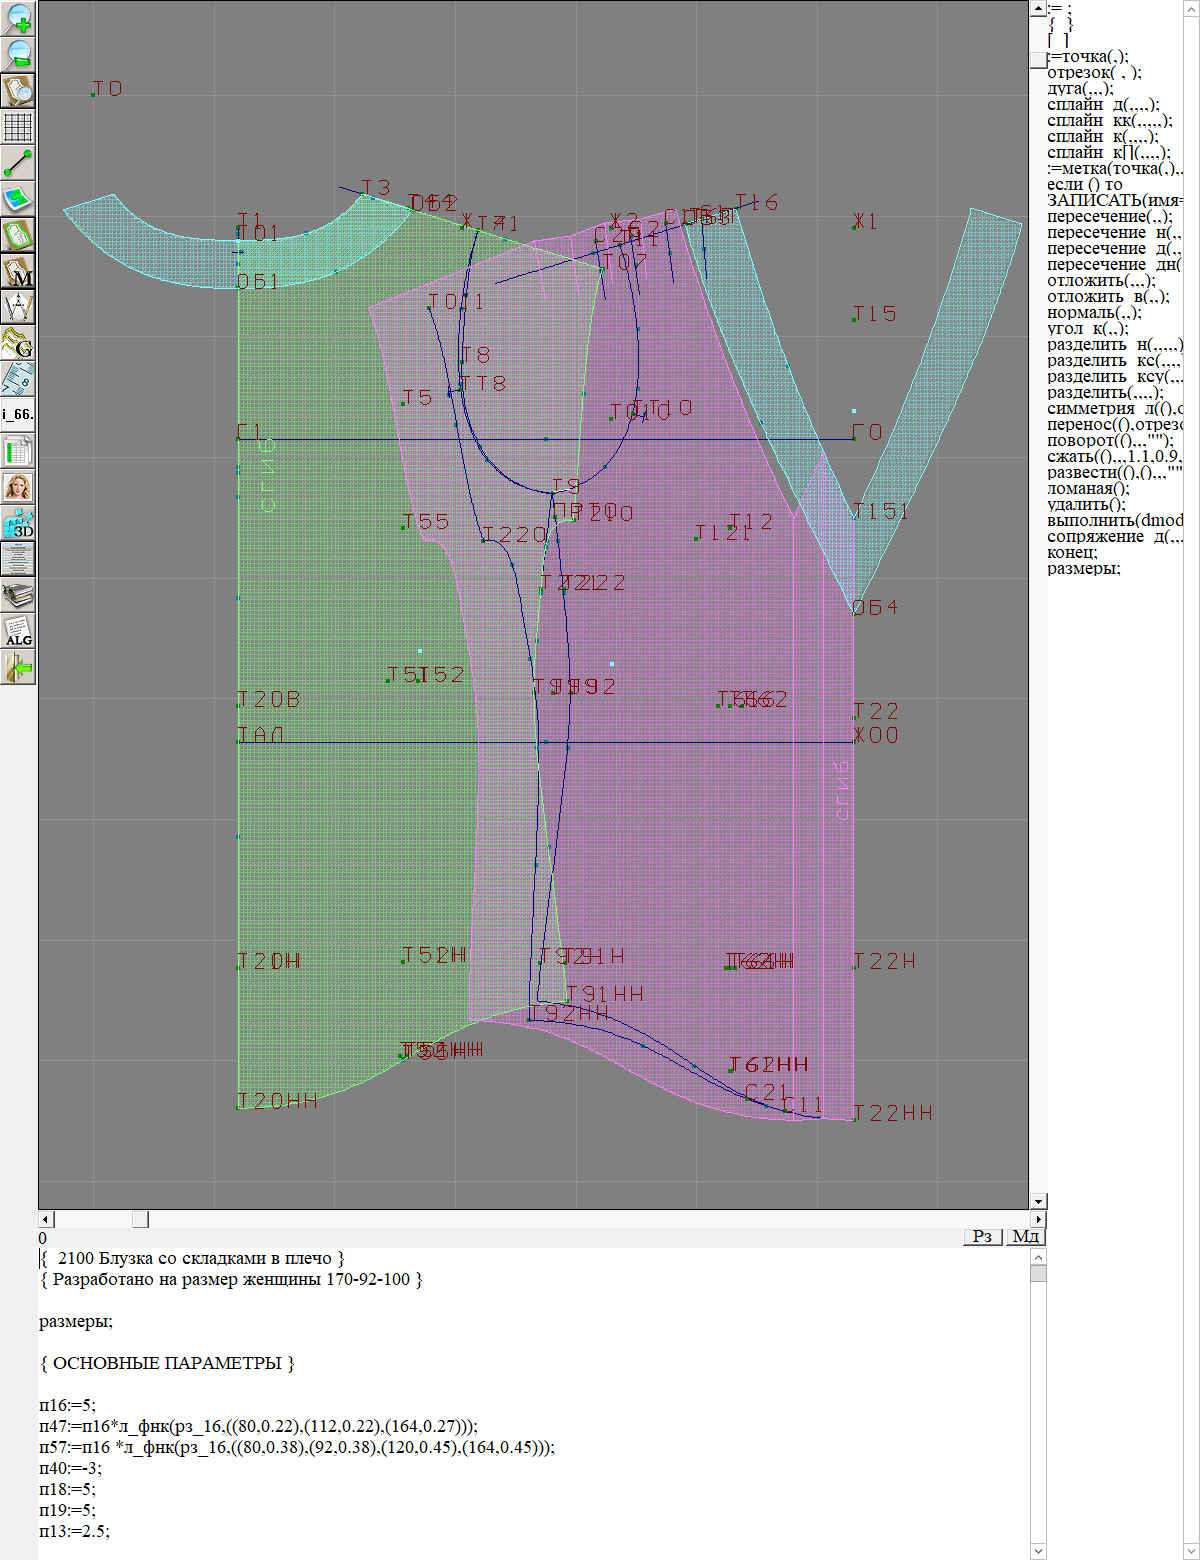Select the line segment tool icon

(x=19, y=162)
